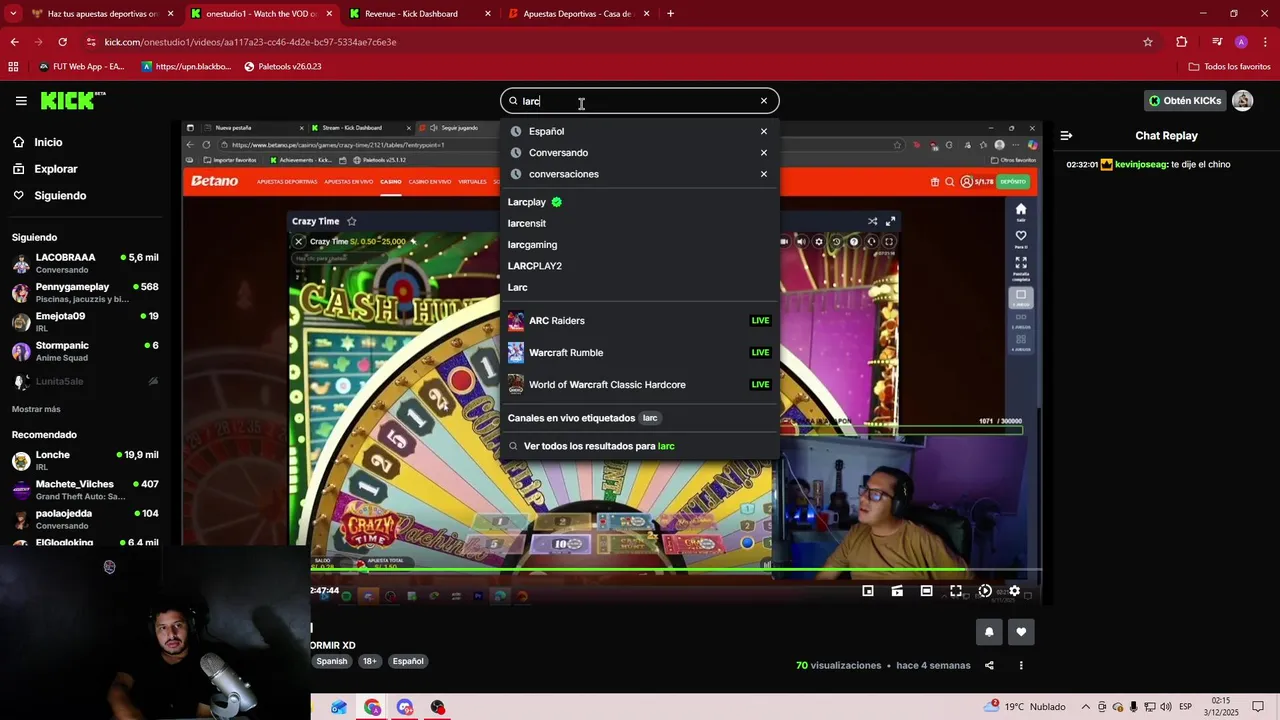The height and width of the screenshot is (720, 1280).
Task: Toggle the notification bell for this channel
Action: click(x=989, y=631)
